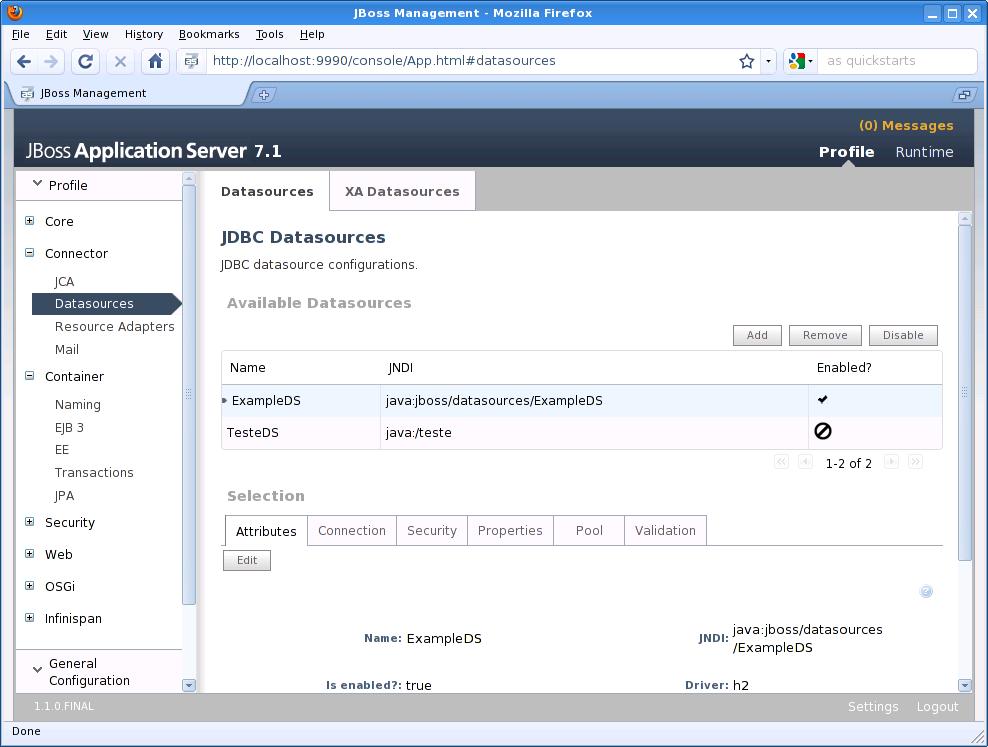Click the Add datasource button
Image resolution: width=988 pixels, height=747 pixels.
(757, 335)
